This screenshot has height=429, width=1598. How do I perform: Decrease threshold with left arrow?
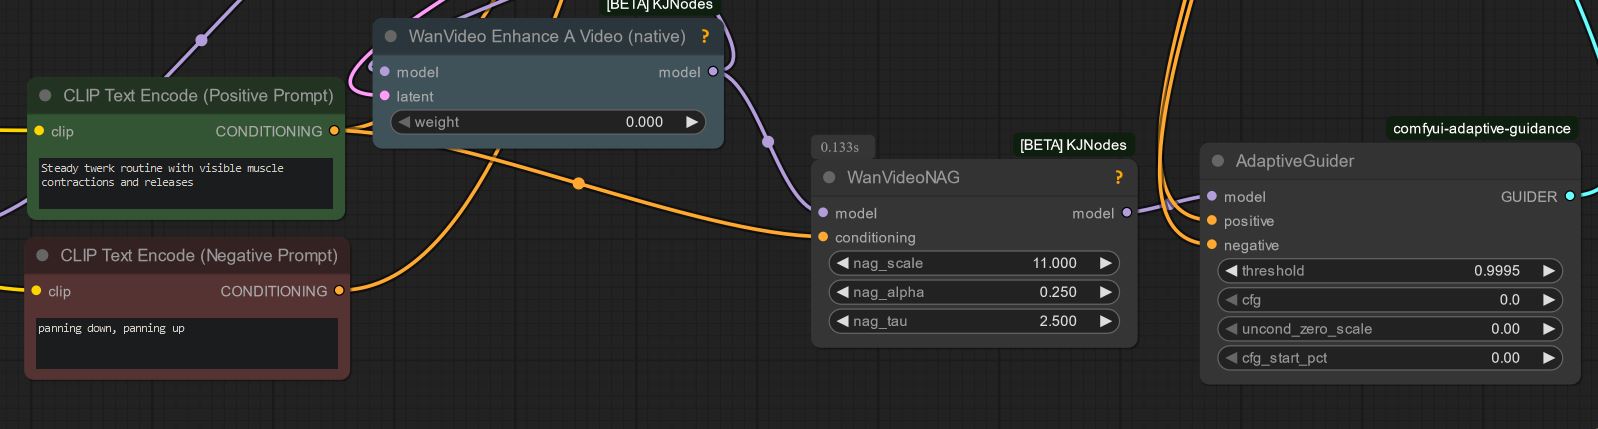coord(1231,270)
